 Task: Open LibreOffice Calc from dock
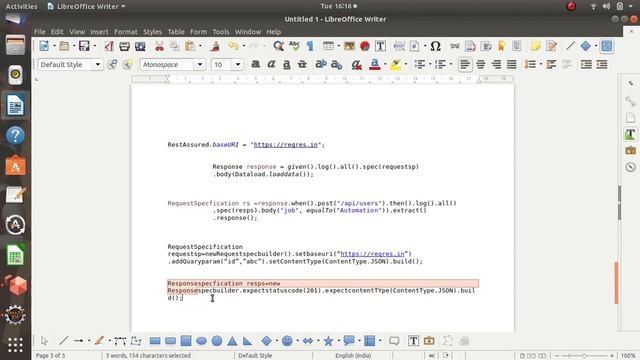(x=16, y=256)
